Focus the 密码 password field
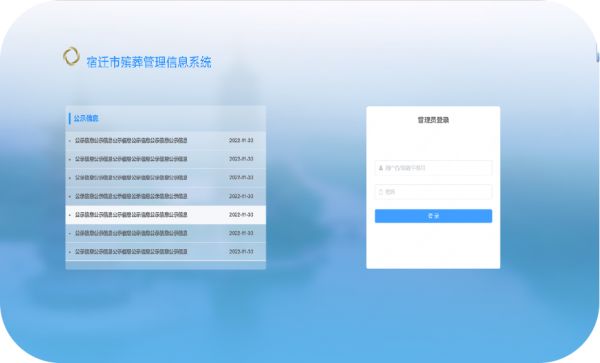The width and height of the screenshot is (600, 363). point(433,192)
